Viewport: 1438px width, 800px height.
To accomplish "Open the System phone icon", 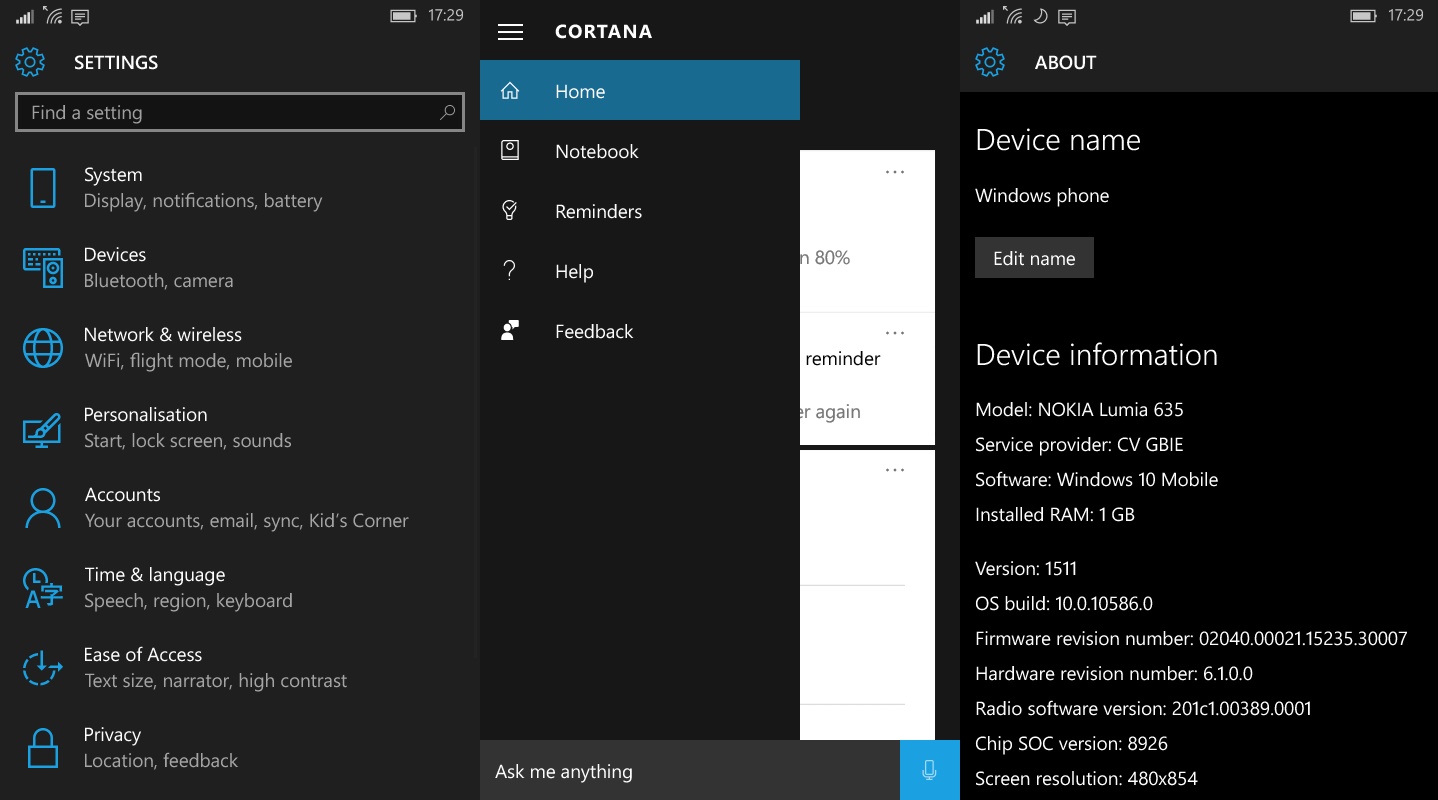I will click(42, 188).
